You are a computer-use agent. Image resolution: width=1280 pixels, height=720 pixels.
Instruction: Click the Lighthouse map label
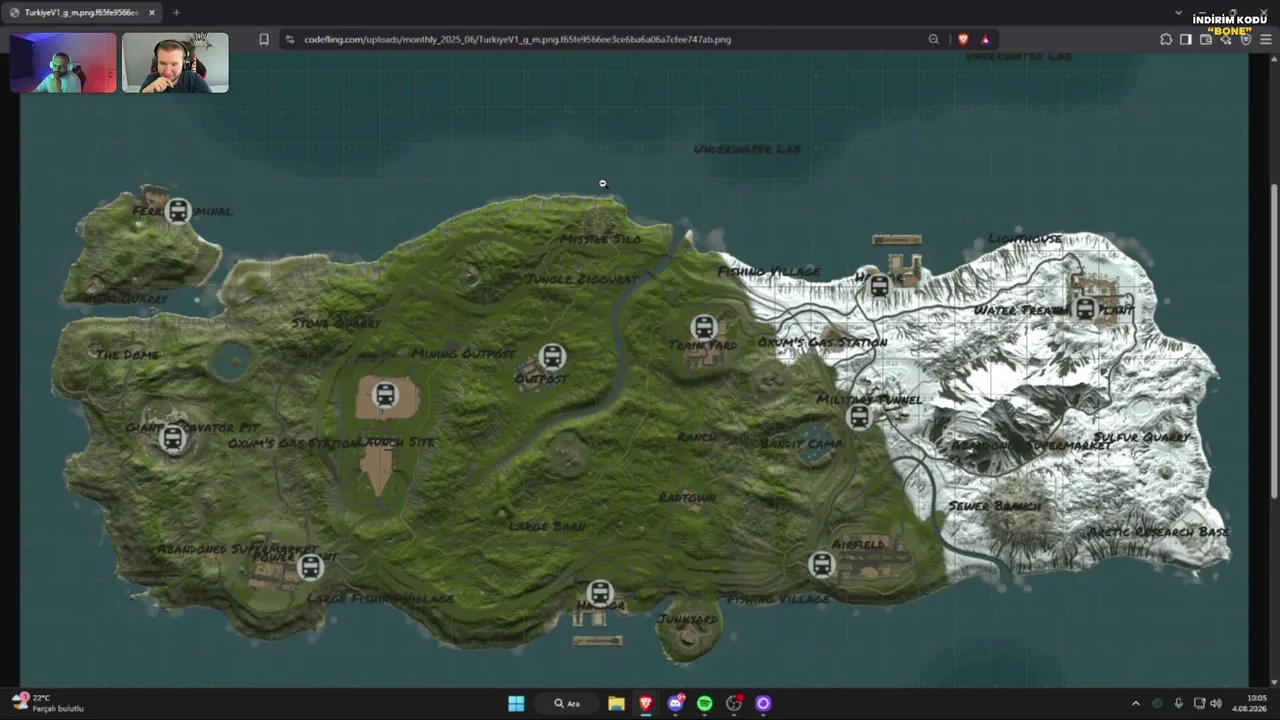(x=1025, y=238)
